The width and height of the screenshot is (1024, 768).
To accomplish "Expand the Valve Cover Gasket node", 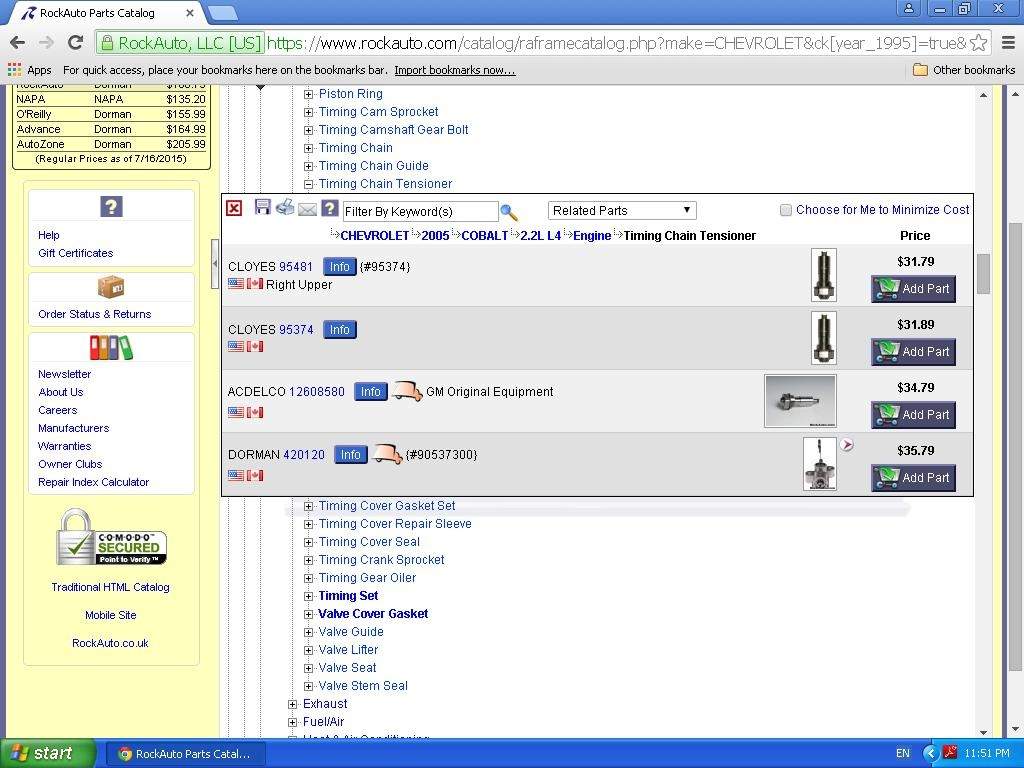I will click(308, 614).
